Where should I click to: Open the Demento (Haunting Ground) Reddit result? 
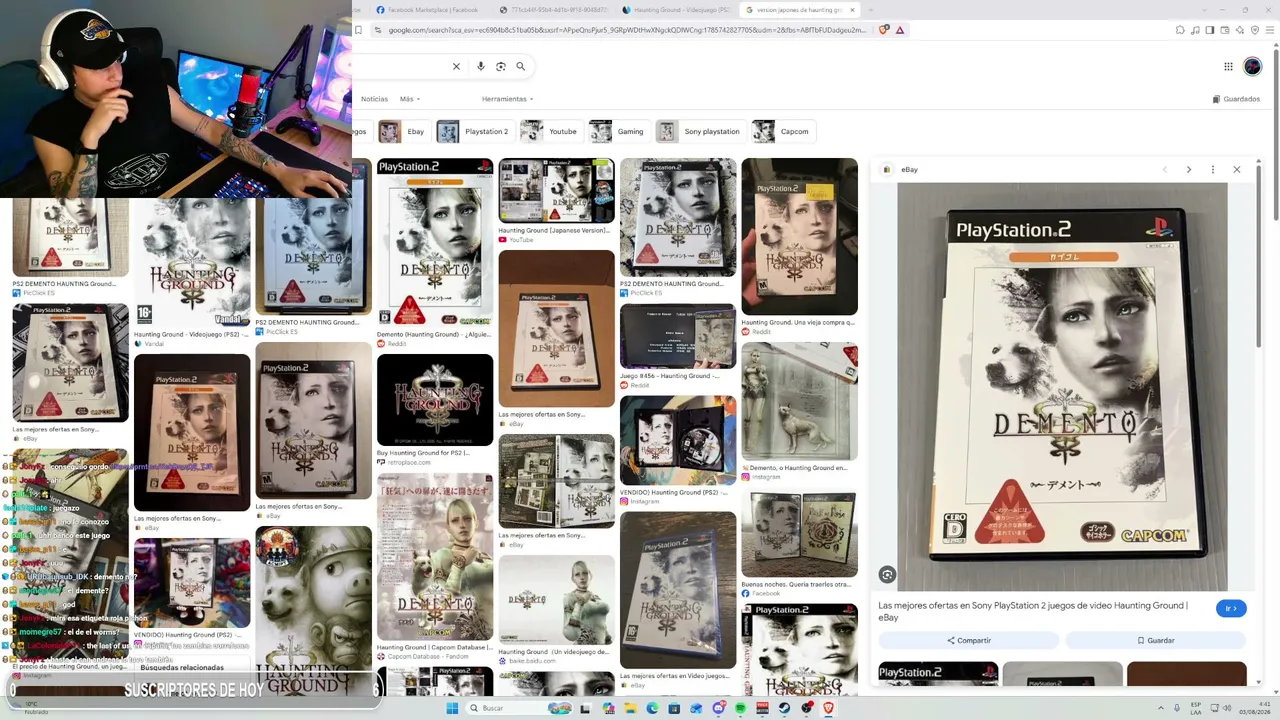click(435, 241)
